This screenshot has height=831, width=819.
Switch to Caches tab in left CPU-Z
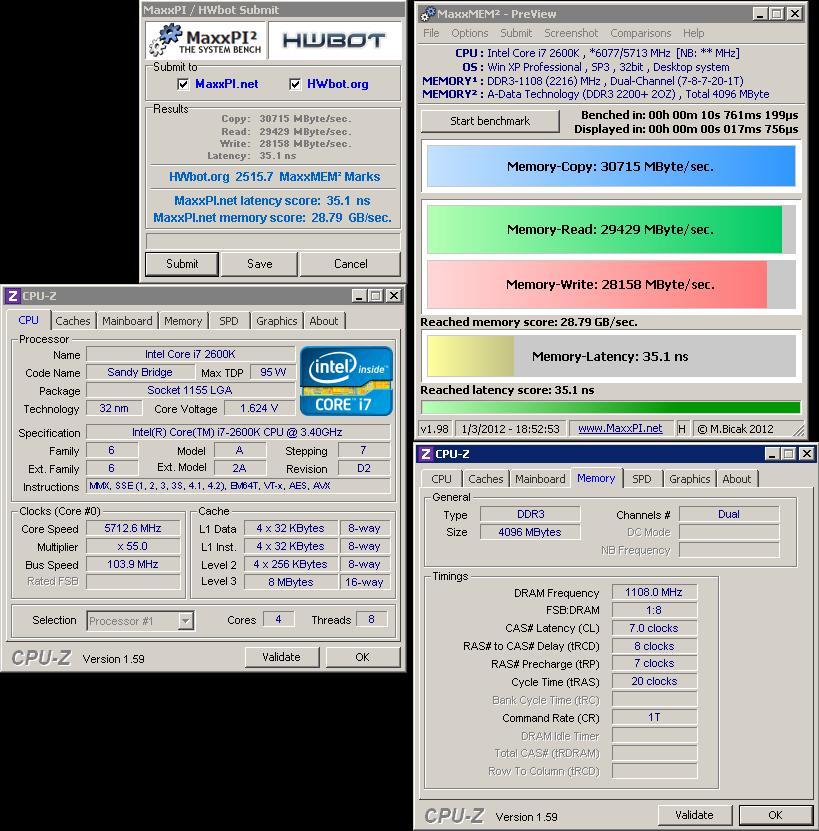coord(73,321)
